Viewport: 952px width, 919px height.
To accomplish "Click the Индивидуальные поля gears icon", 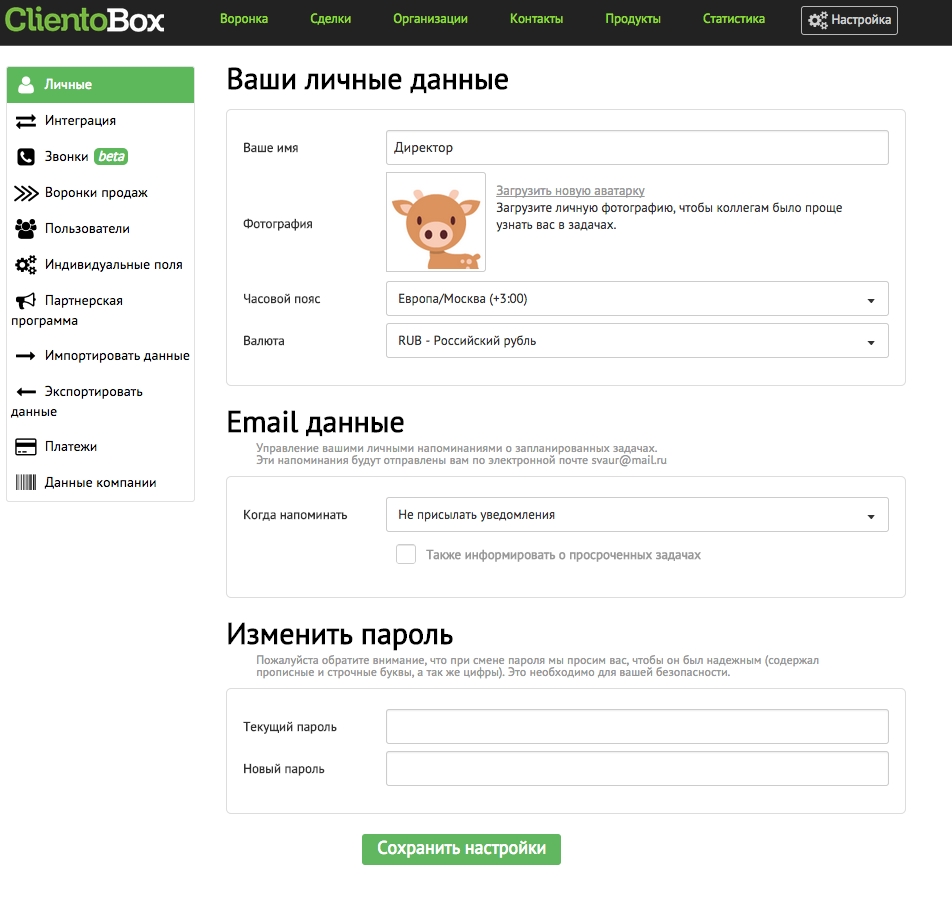I will click(x=26, y=265).
